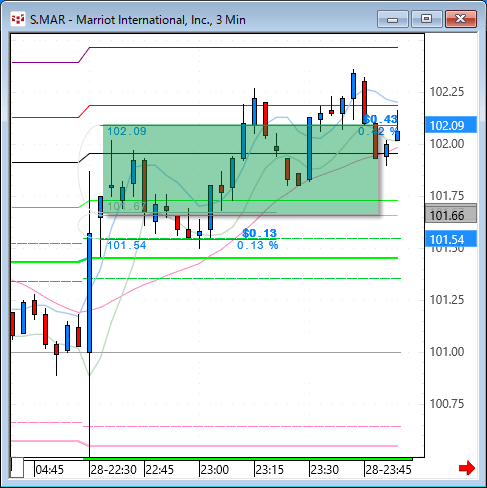Select the purple horizontal level line
The width and height of the screenshot is (487, 488).
[x=243, y=48]
